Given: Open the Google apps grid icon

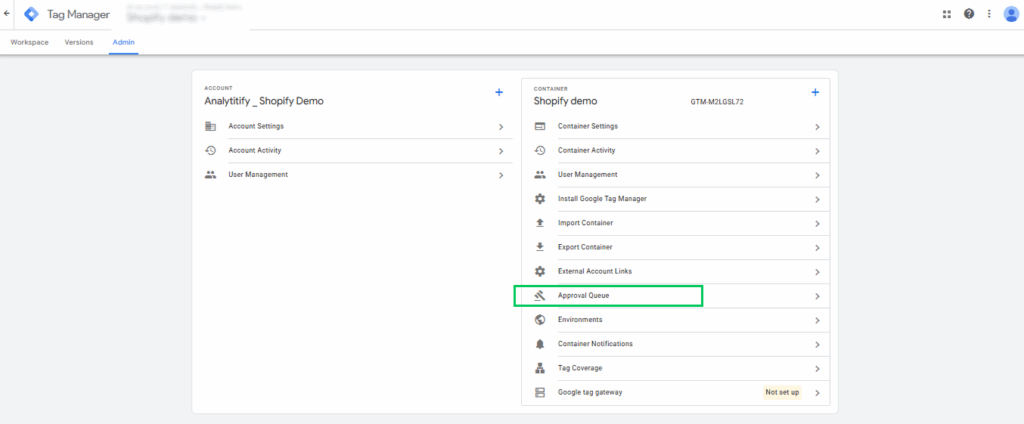Looking at the screenshot, I should (947, 14).
